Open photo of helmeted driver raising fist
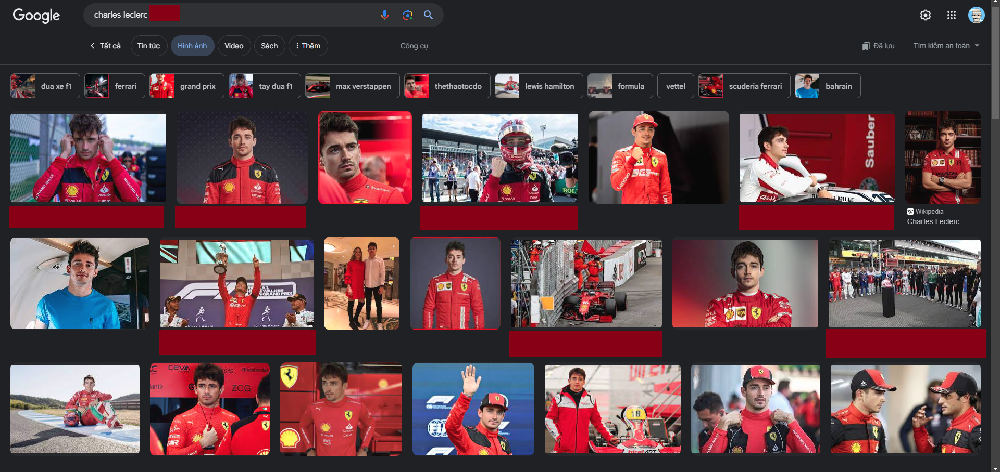 pyautogui.click(x=500, y=158)
